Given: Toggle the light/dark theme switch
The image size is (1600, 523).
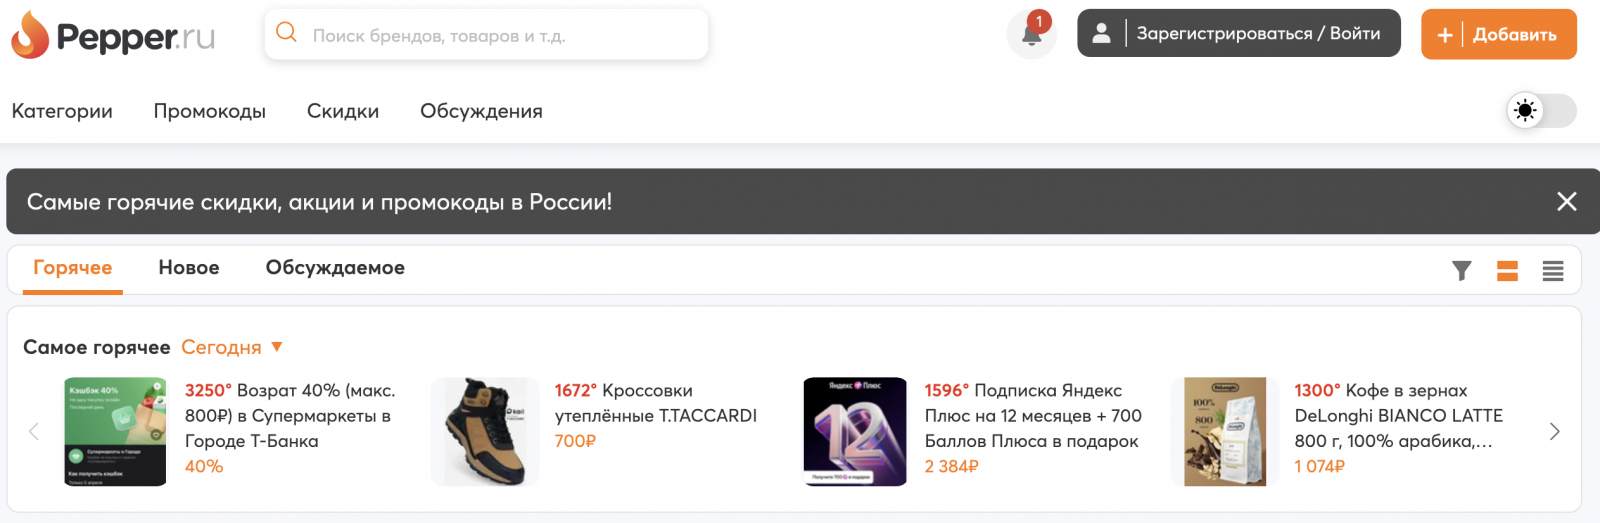Looking at the screenshot, I should point(1540,110).
